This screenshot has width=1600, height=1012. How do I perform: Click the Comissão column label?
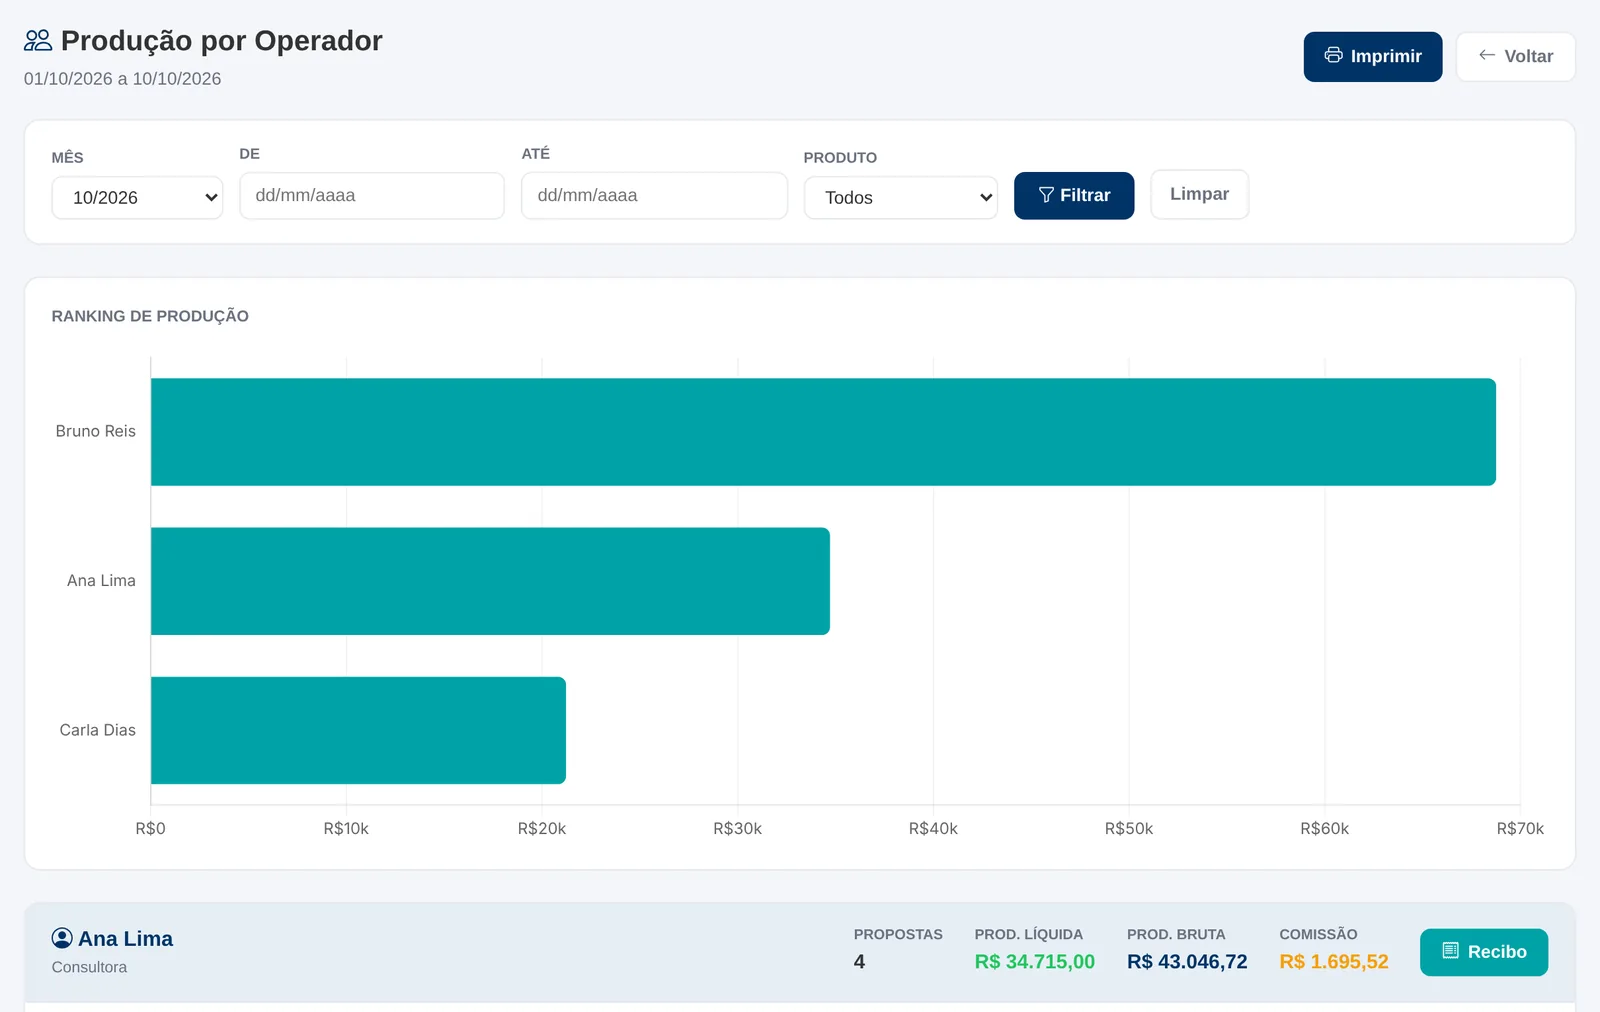click(1318, 934)
